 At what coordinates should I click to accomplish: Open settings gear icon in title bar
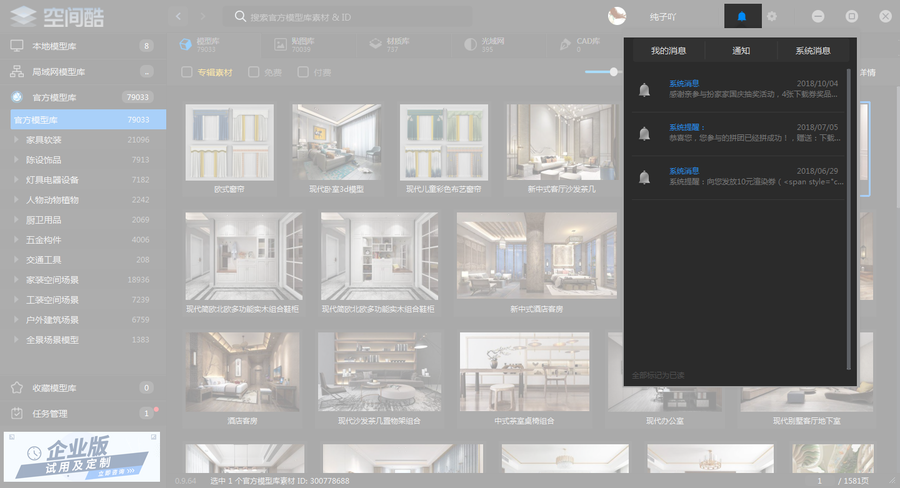click(x=772, y=17)
